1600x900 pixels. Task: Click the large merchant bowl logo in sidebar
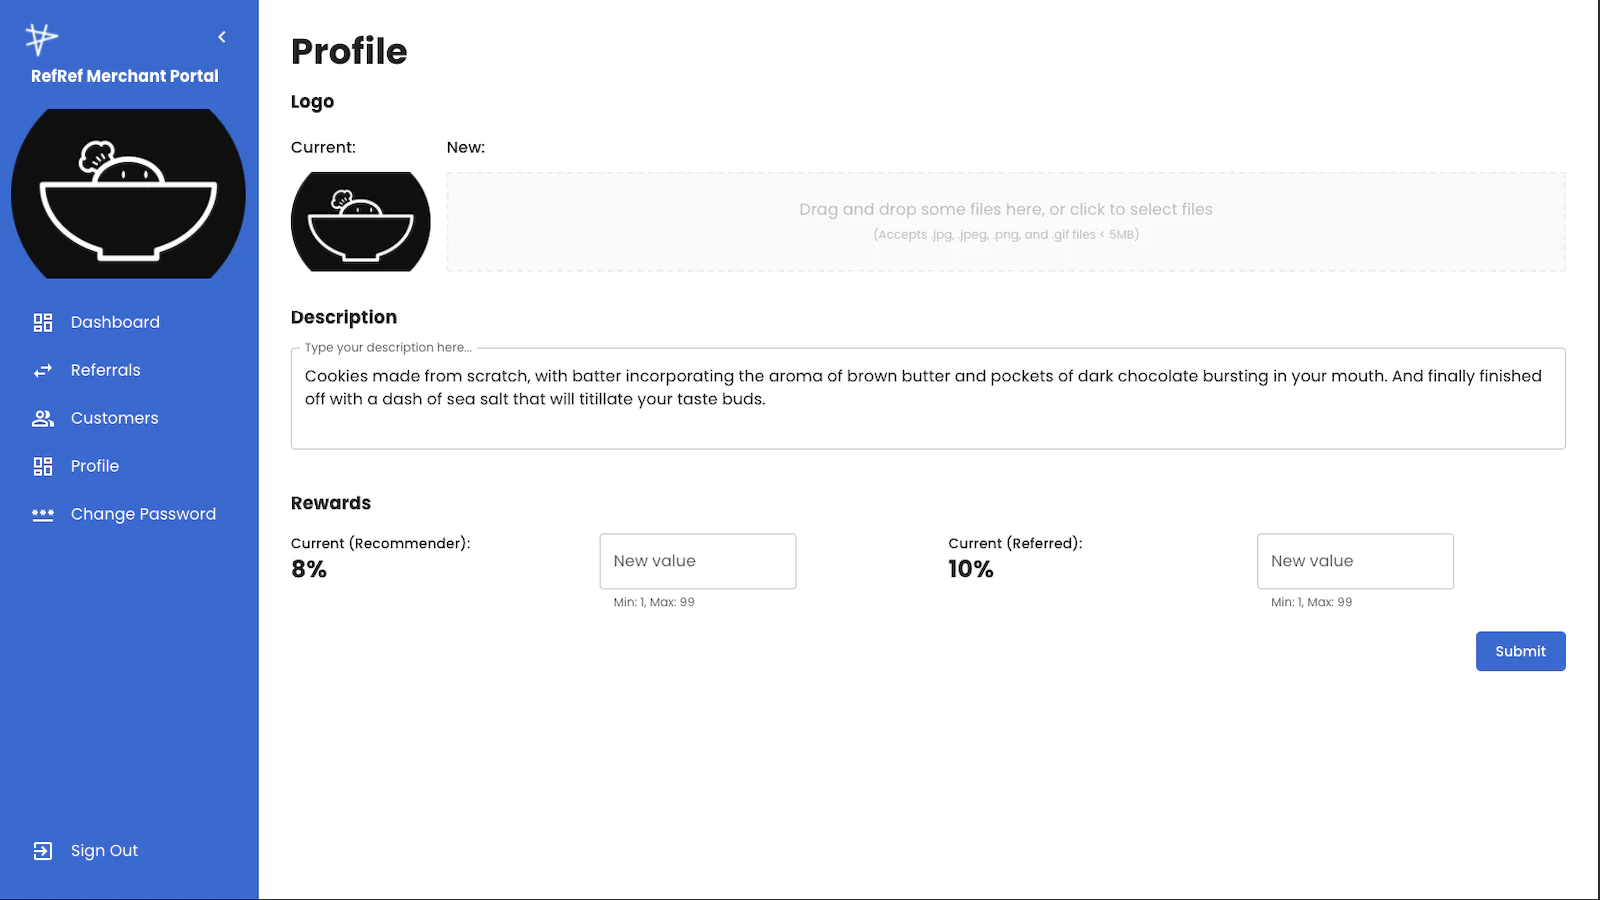128,194
